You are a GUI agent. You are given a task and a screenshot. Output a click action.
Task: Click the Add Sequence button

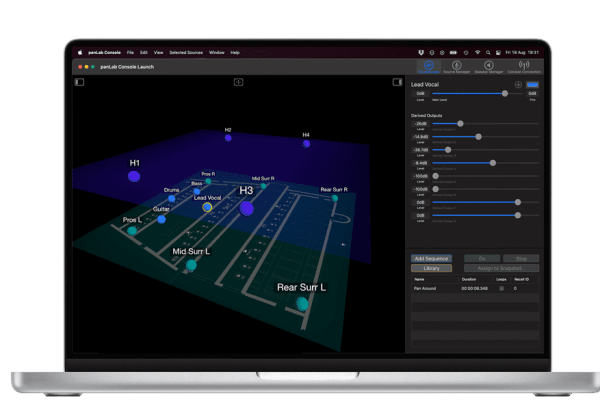(431, 258)
